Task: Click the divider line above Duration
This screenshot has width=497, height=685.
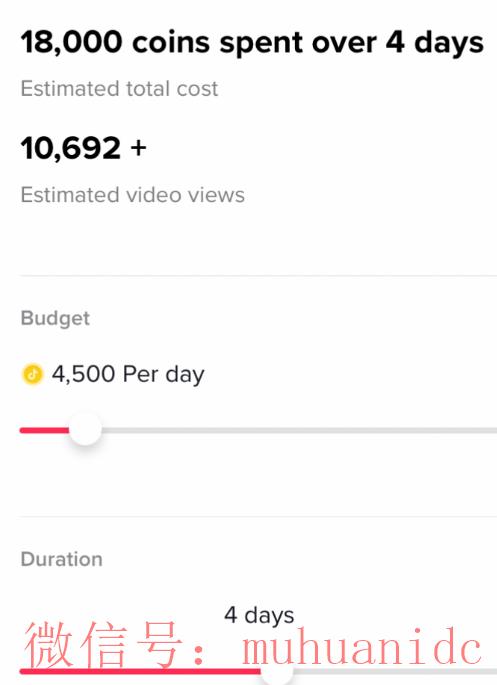Action: click(x=258, y=516)
